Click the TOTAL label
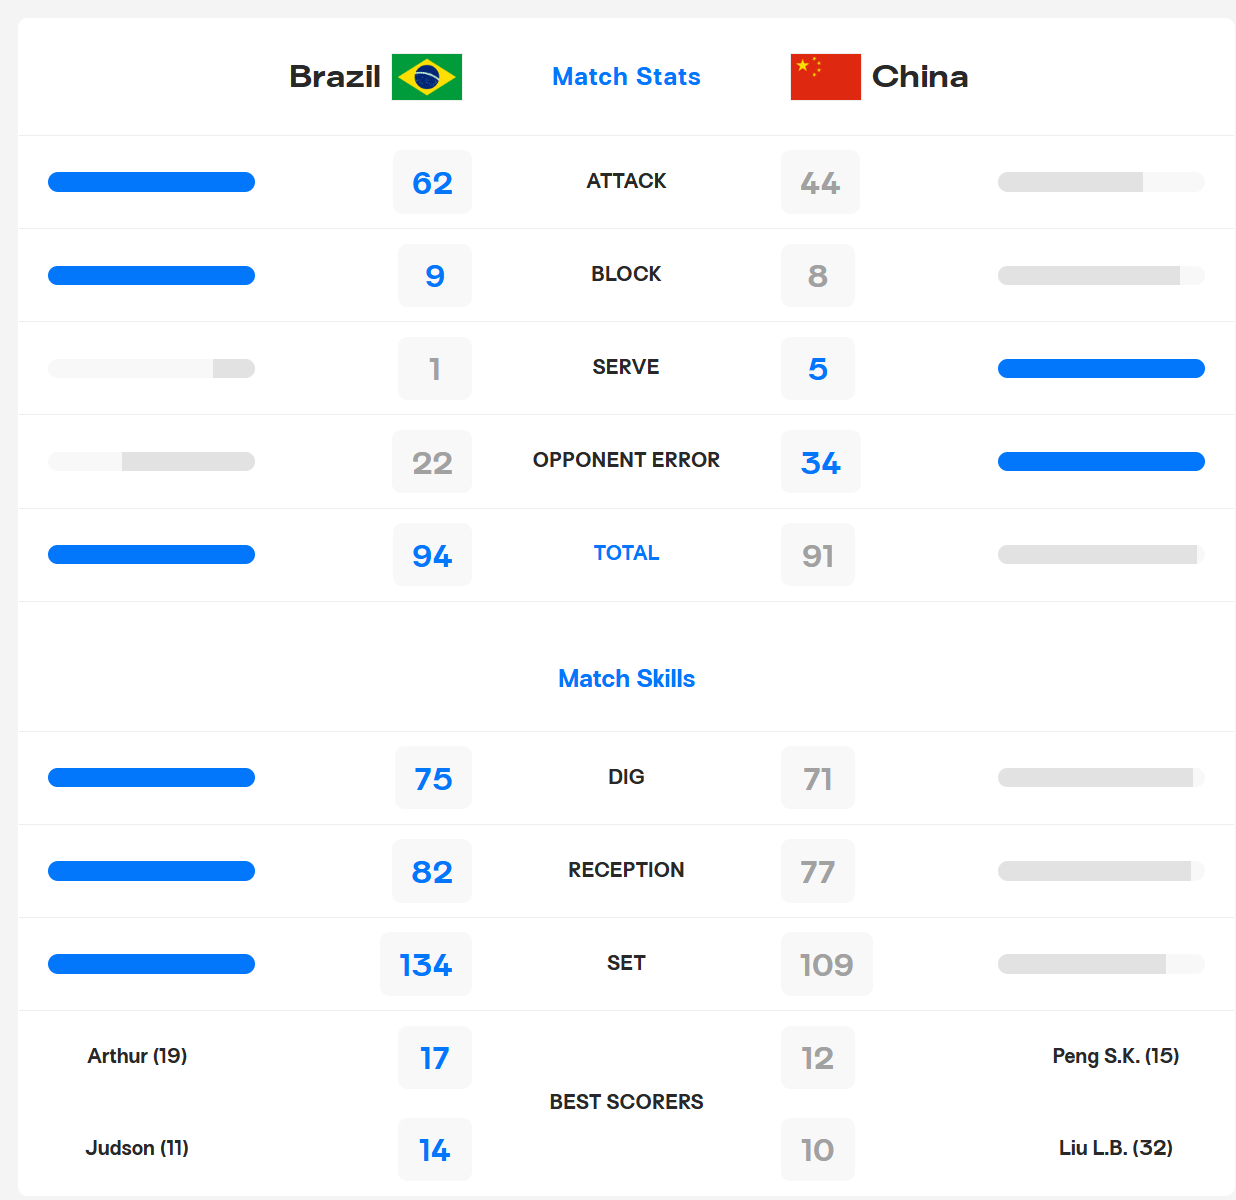Viewport: 1236px width, 1200px height. [x=626, y=553]
